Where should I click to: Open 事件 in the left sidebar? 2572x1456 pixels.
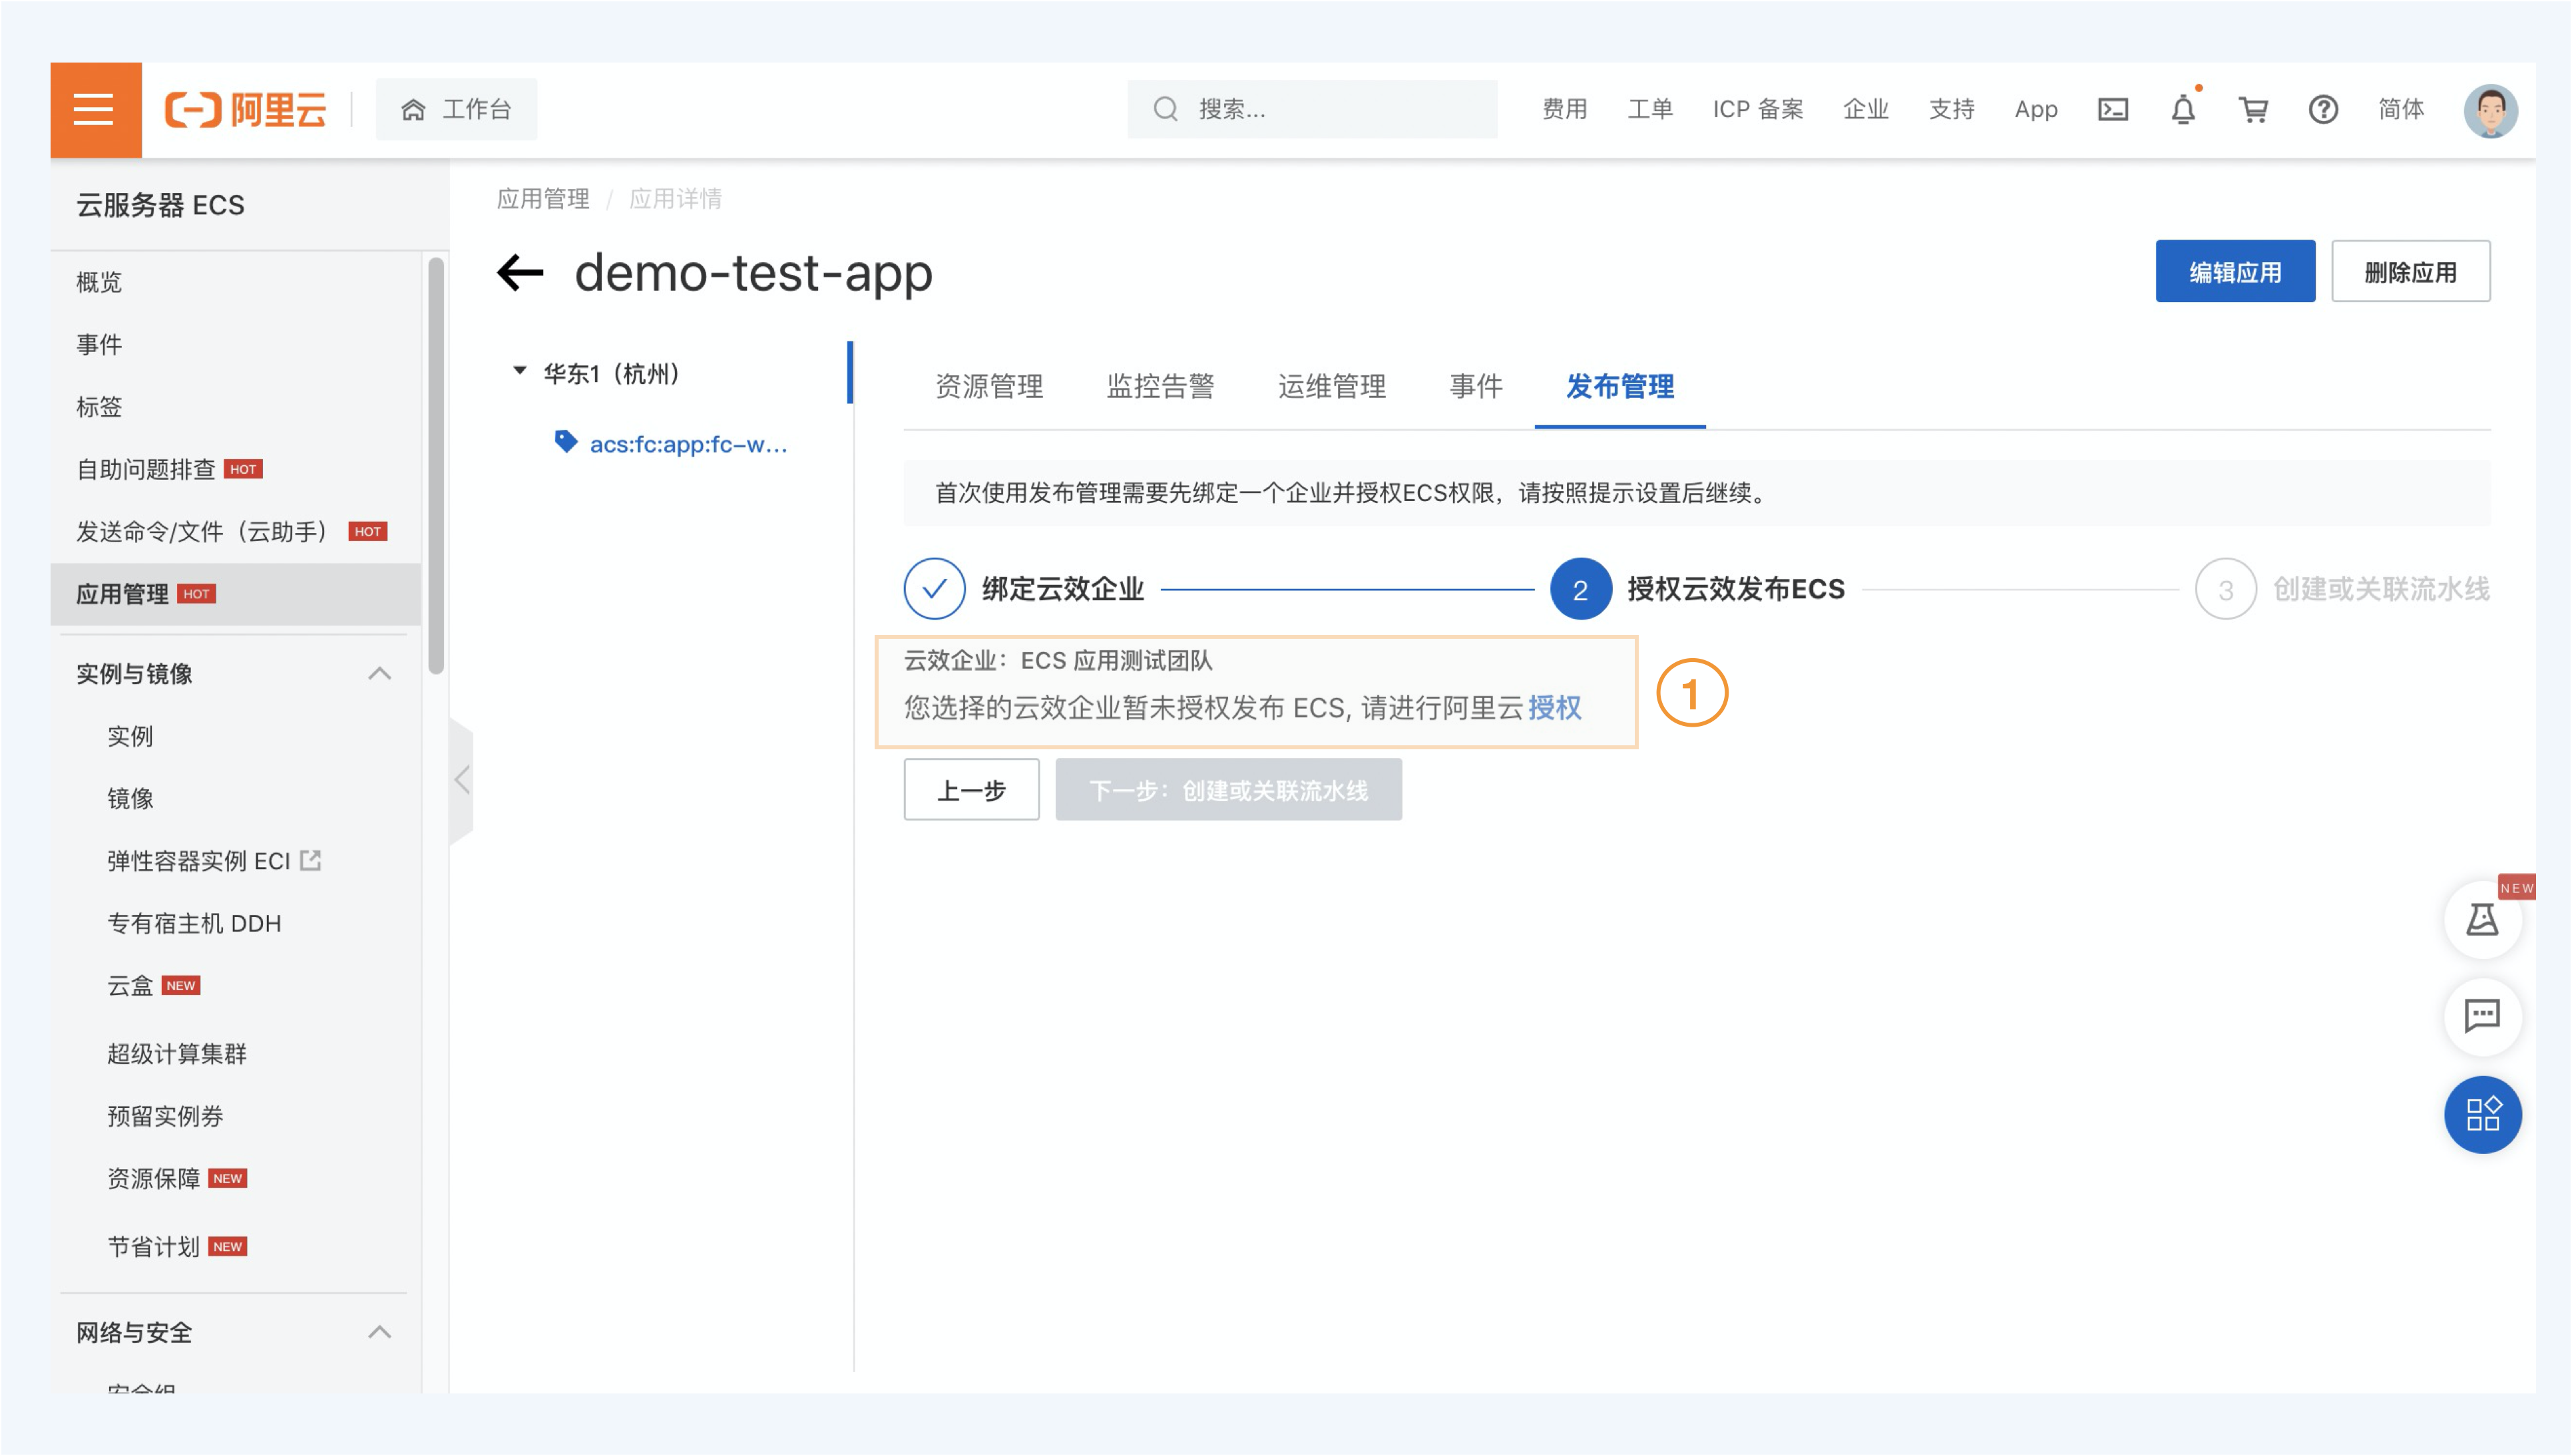(x=99, y=344)
